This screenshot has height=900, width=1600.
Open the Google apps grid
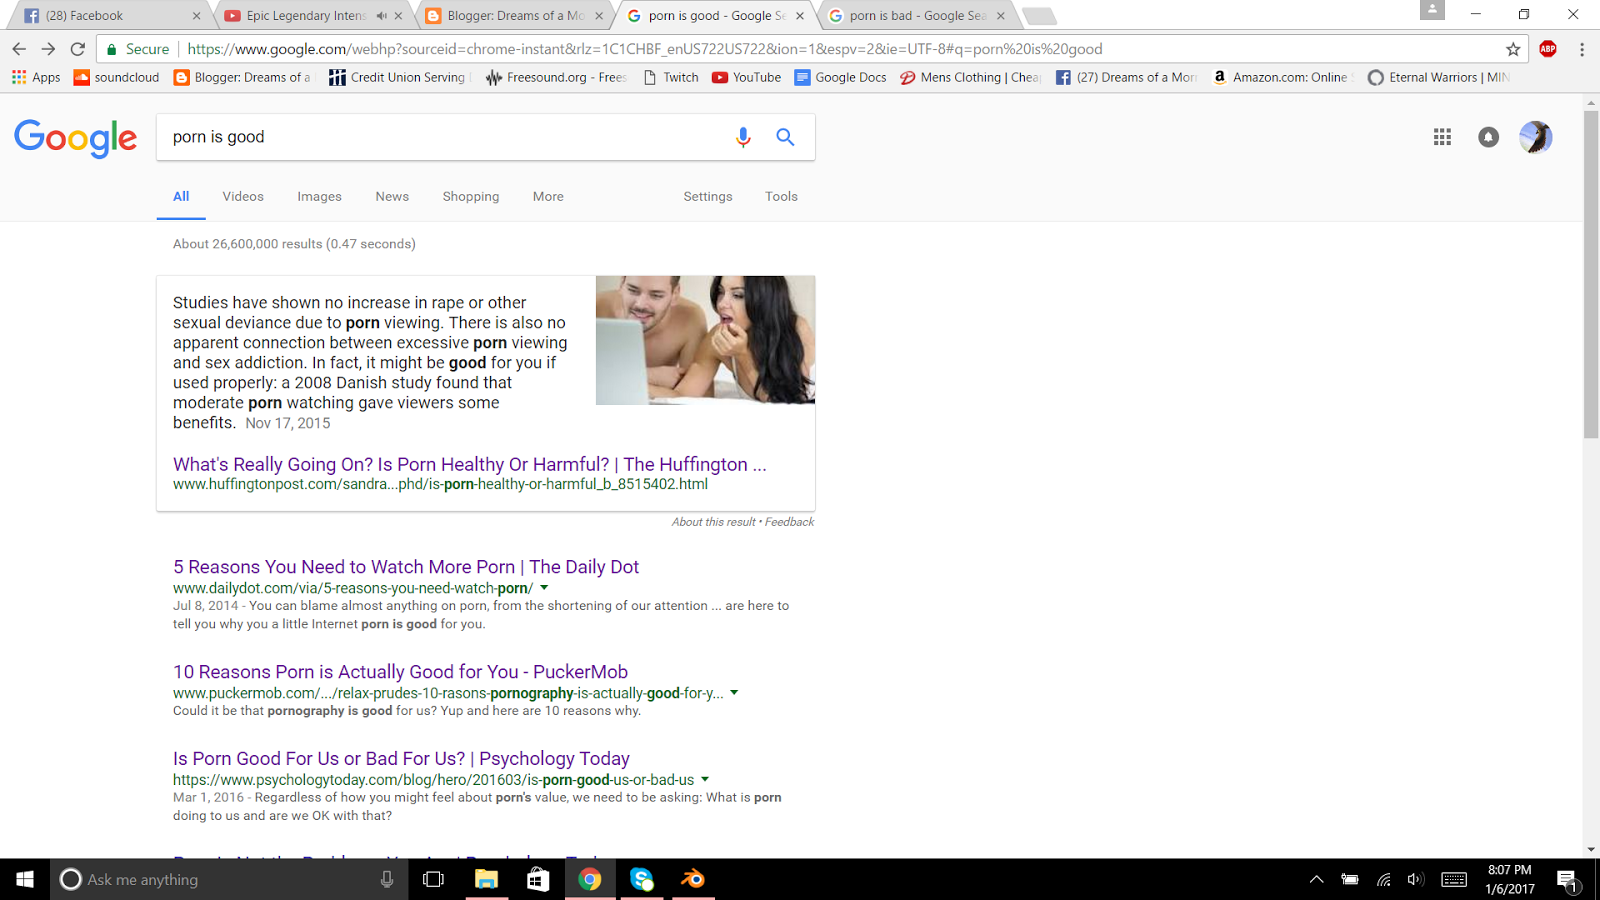tap(1442, 137)
